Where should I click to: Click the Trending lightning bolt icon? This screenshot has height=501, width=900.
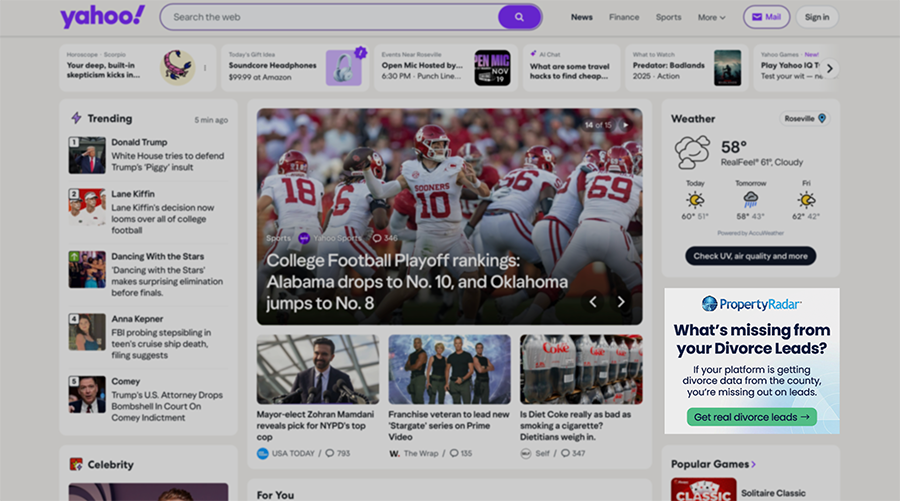coord(76,118)
